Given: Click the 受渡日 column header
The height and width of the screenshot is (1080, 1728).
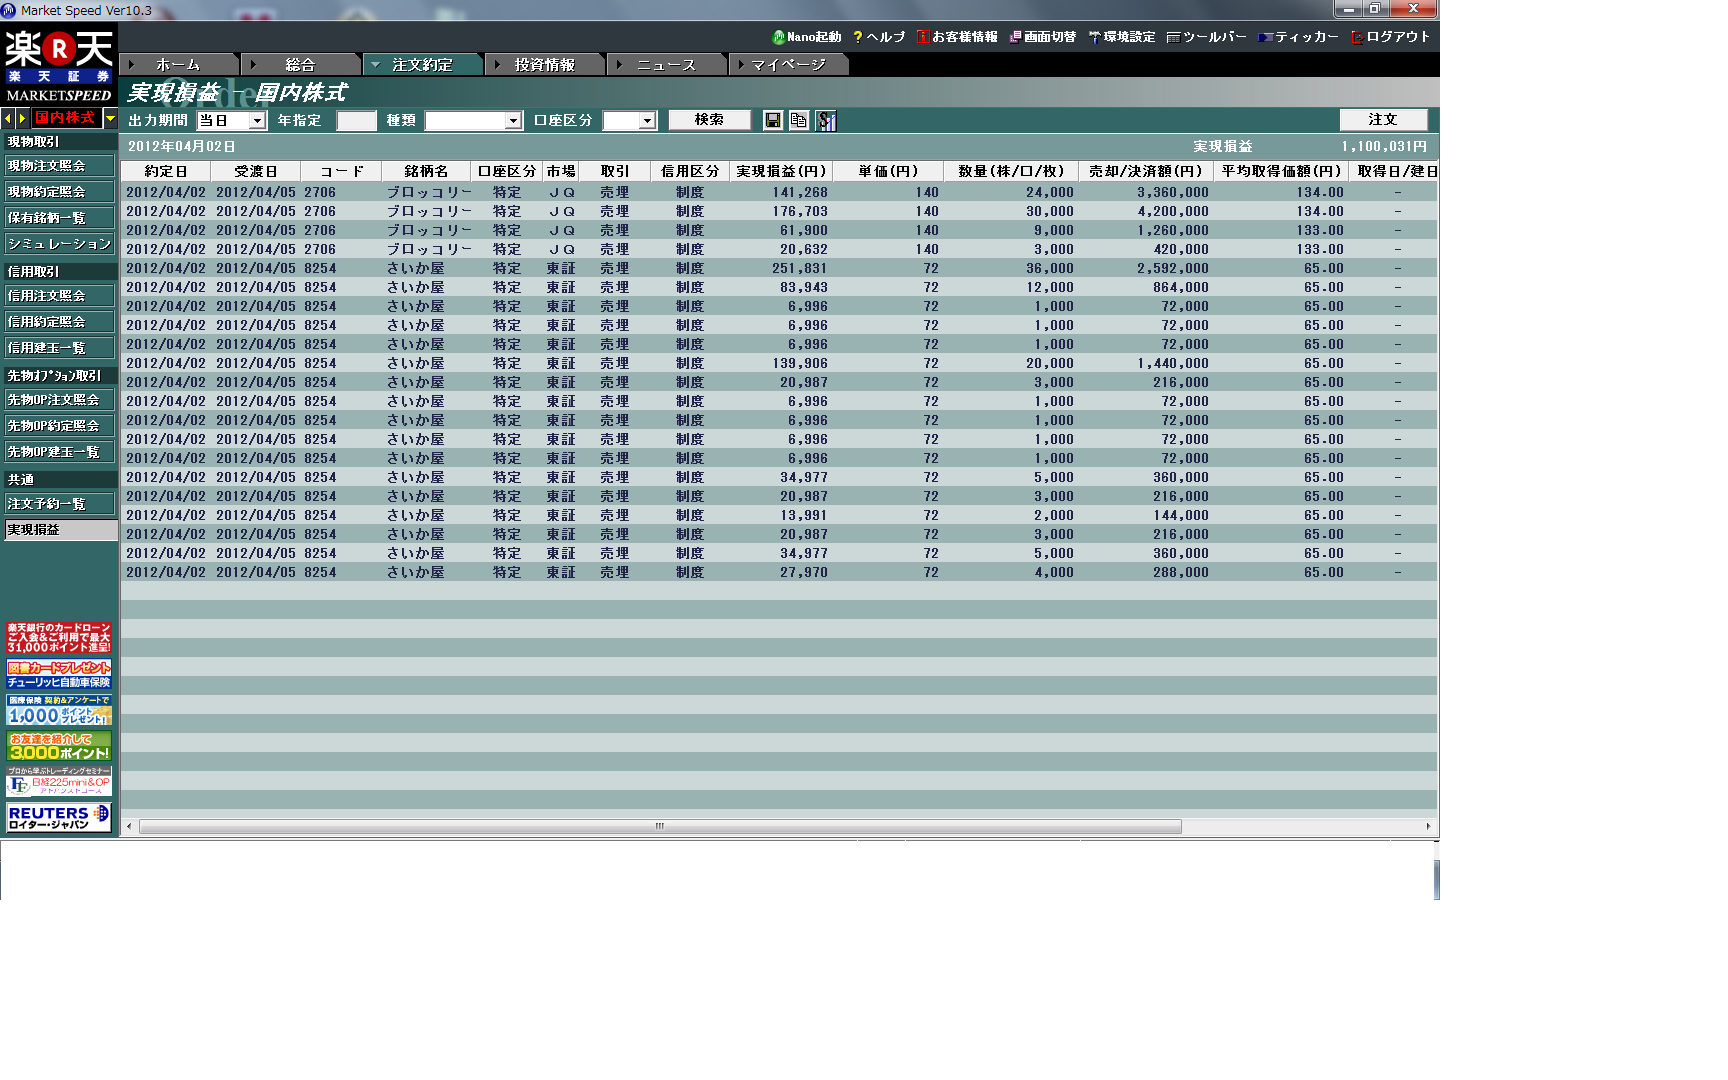Looking at the screenshot, I should point(255,172).
